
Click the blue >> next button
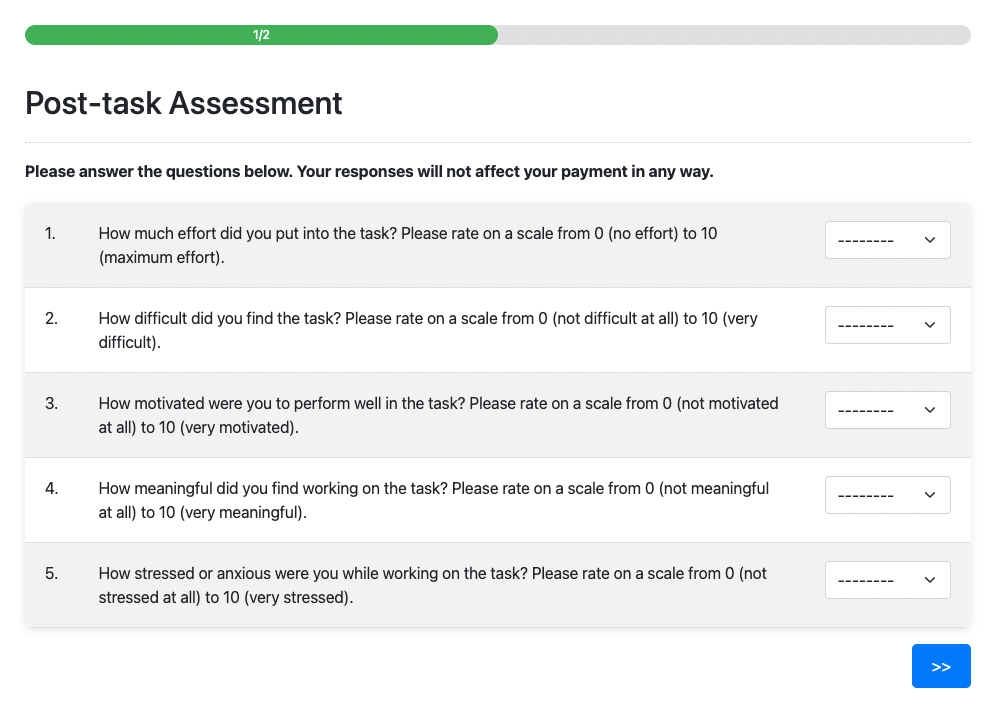[940, 666]
